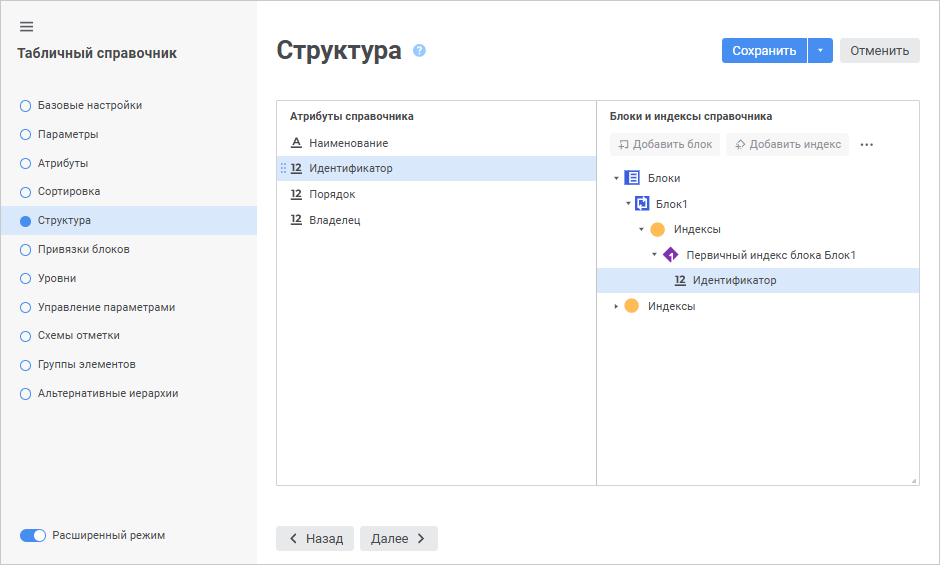Collapse the Блоки tree node

click(x=616, y=178)
